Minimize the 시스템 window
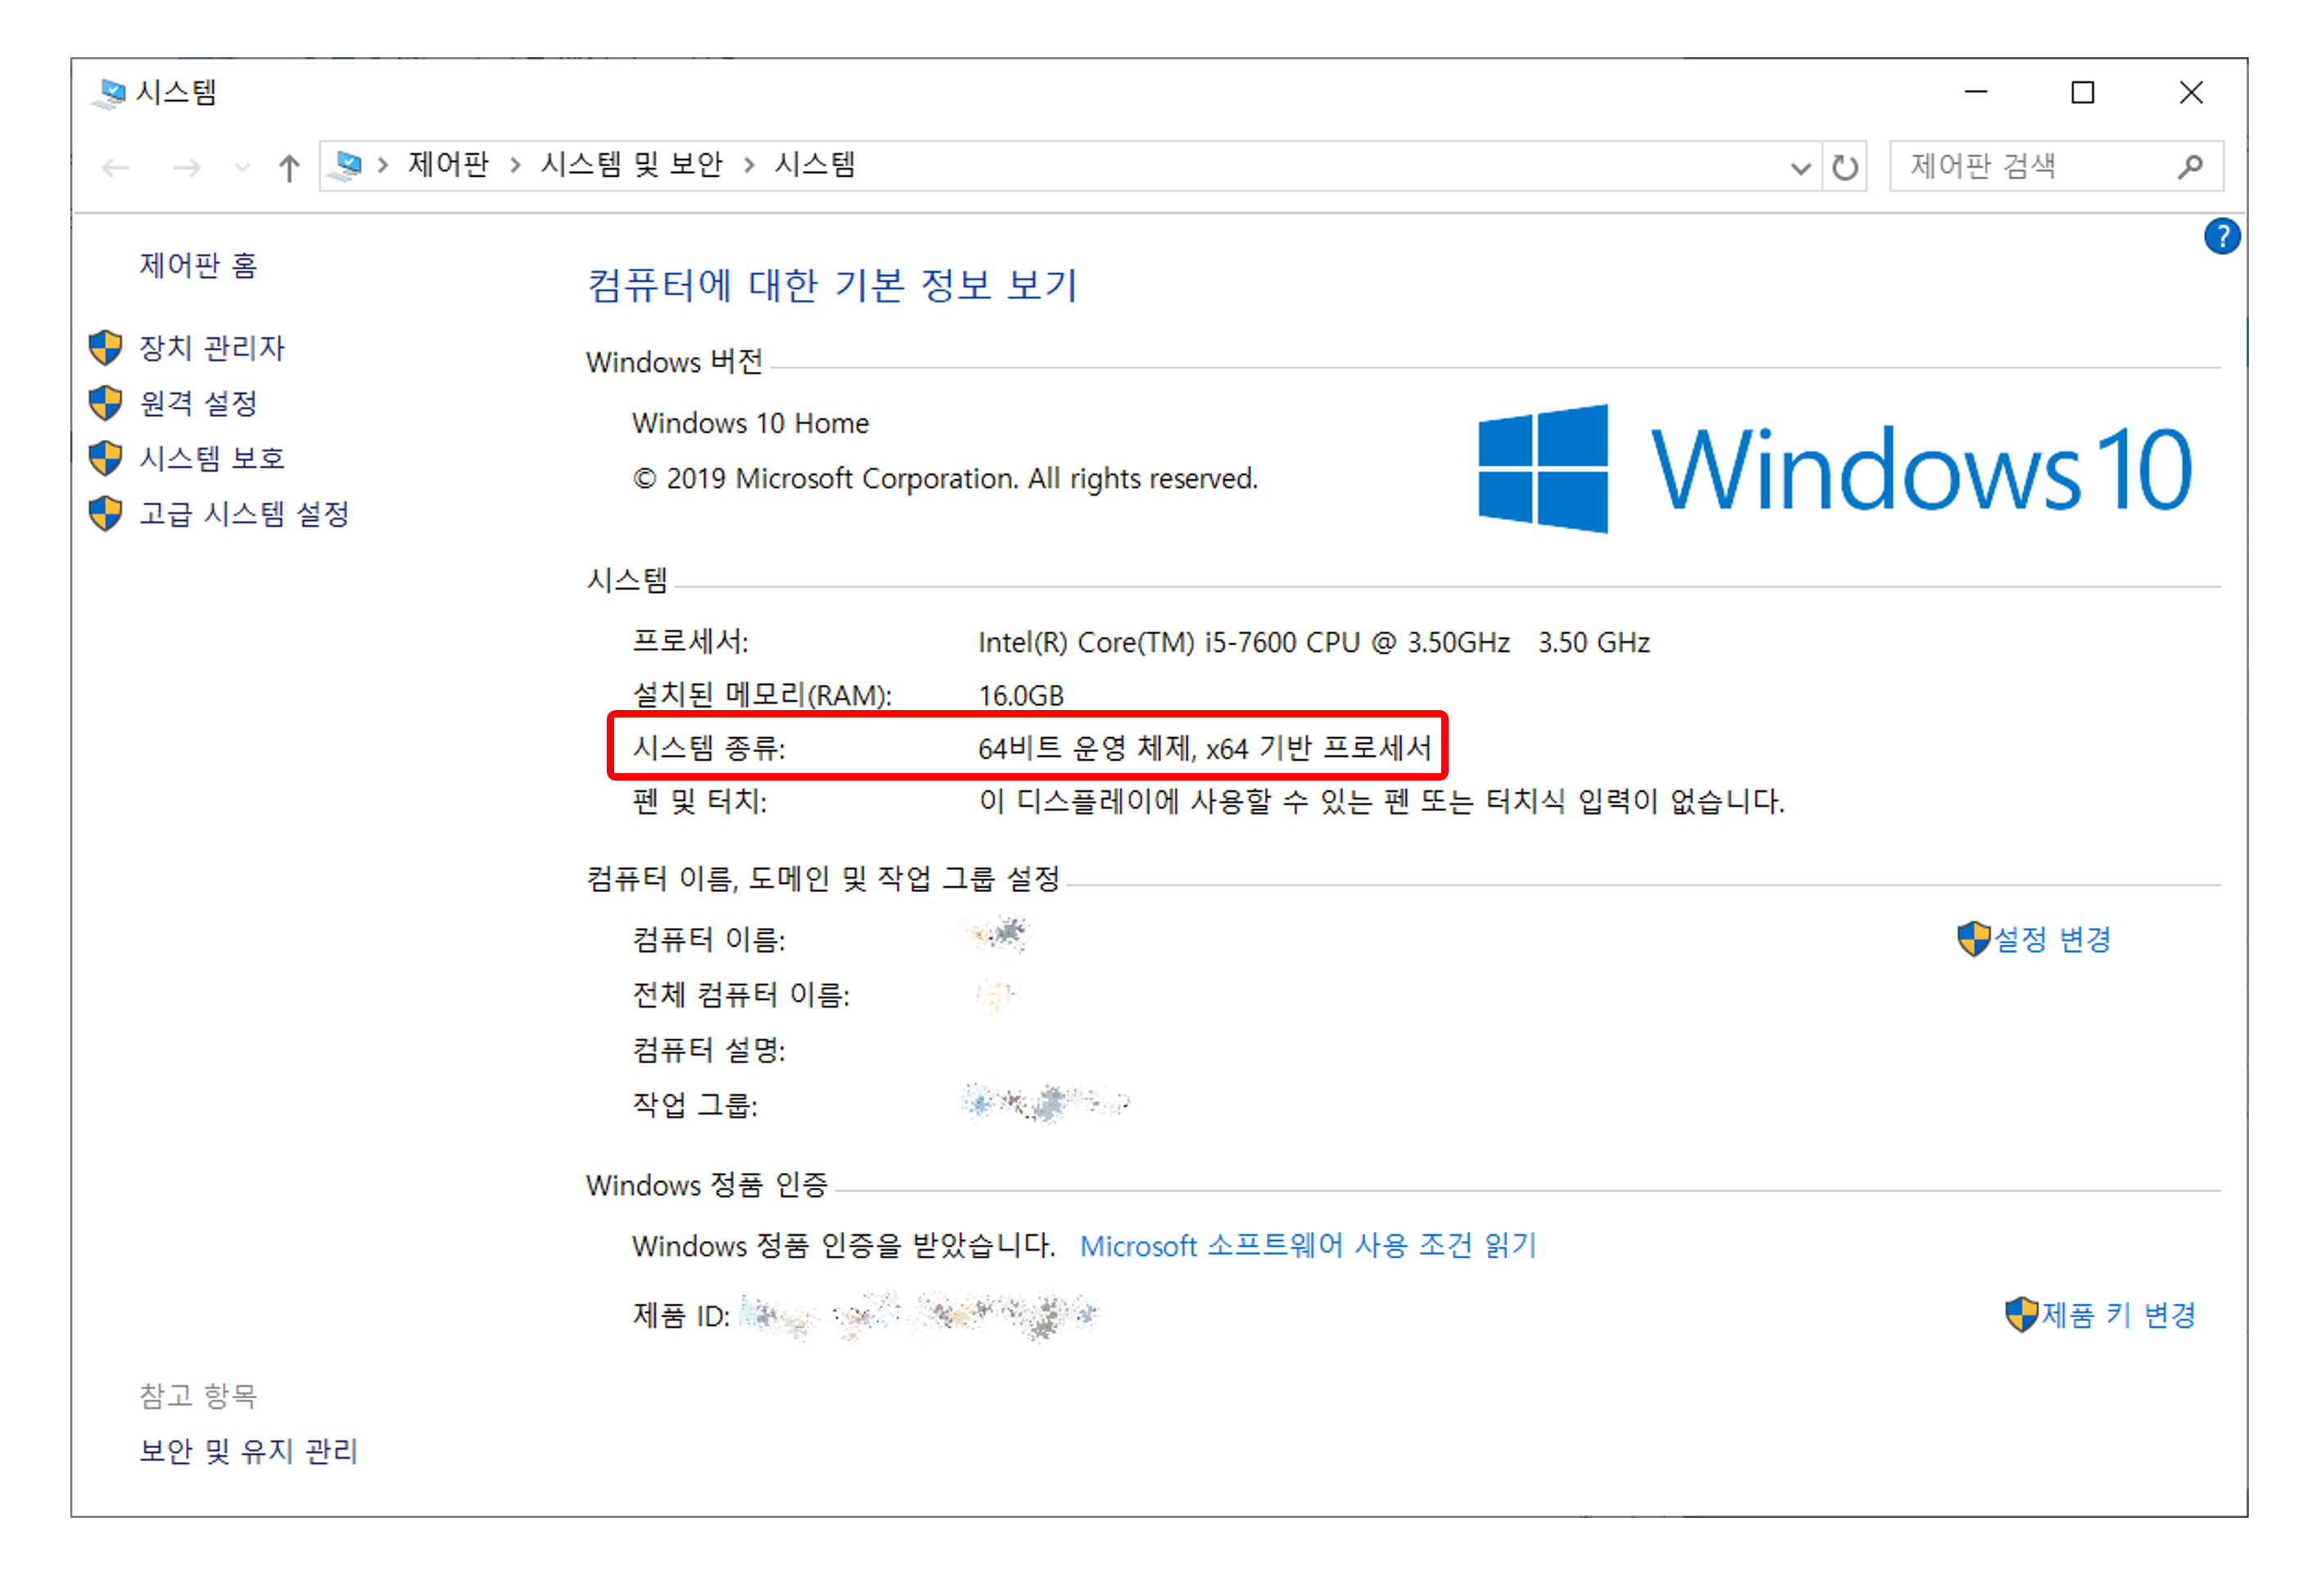Screen dimensions: 2324x1589 click(1975, 93)
